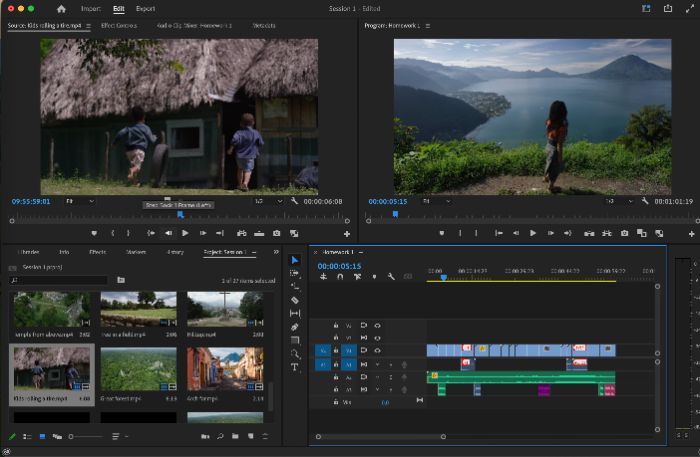This screenshot has width=700, height=457.
Task: Expand hidden panel tabs chevrons
Action: [276, 252]
